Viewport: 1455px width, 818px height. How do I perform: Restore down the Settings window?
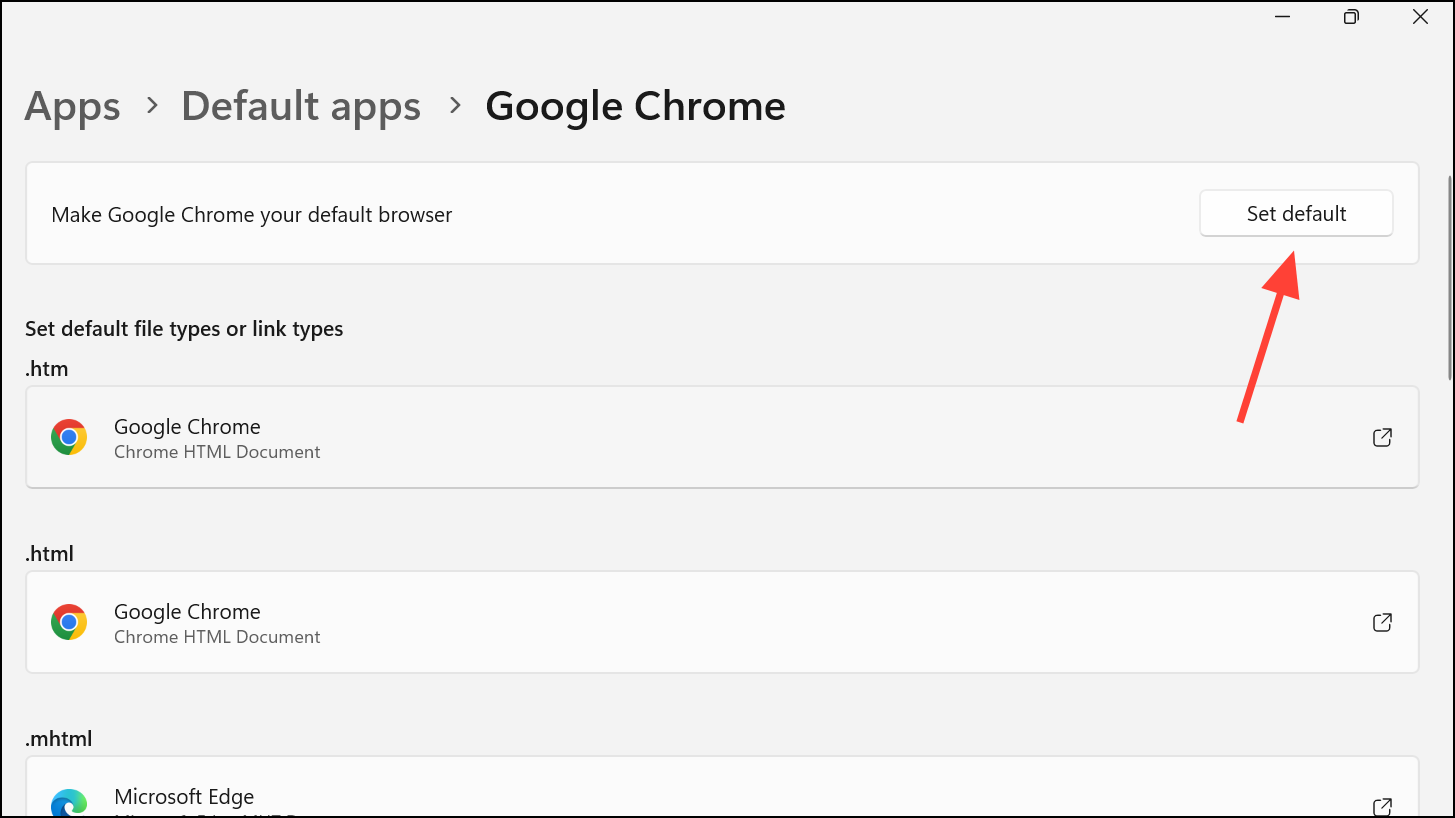coord(1351,16)
